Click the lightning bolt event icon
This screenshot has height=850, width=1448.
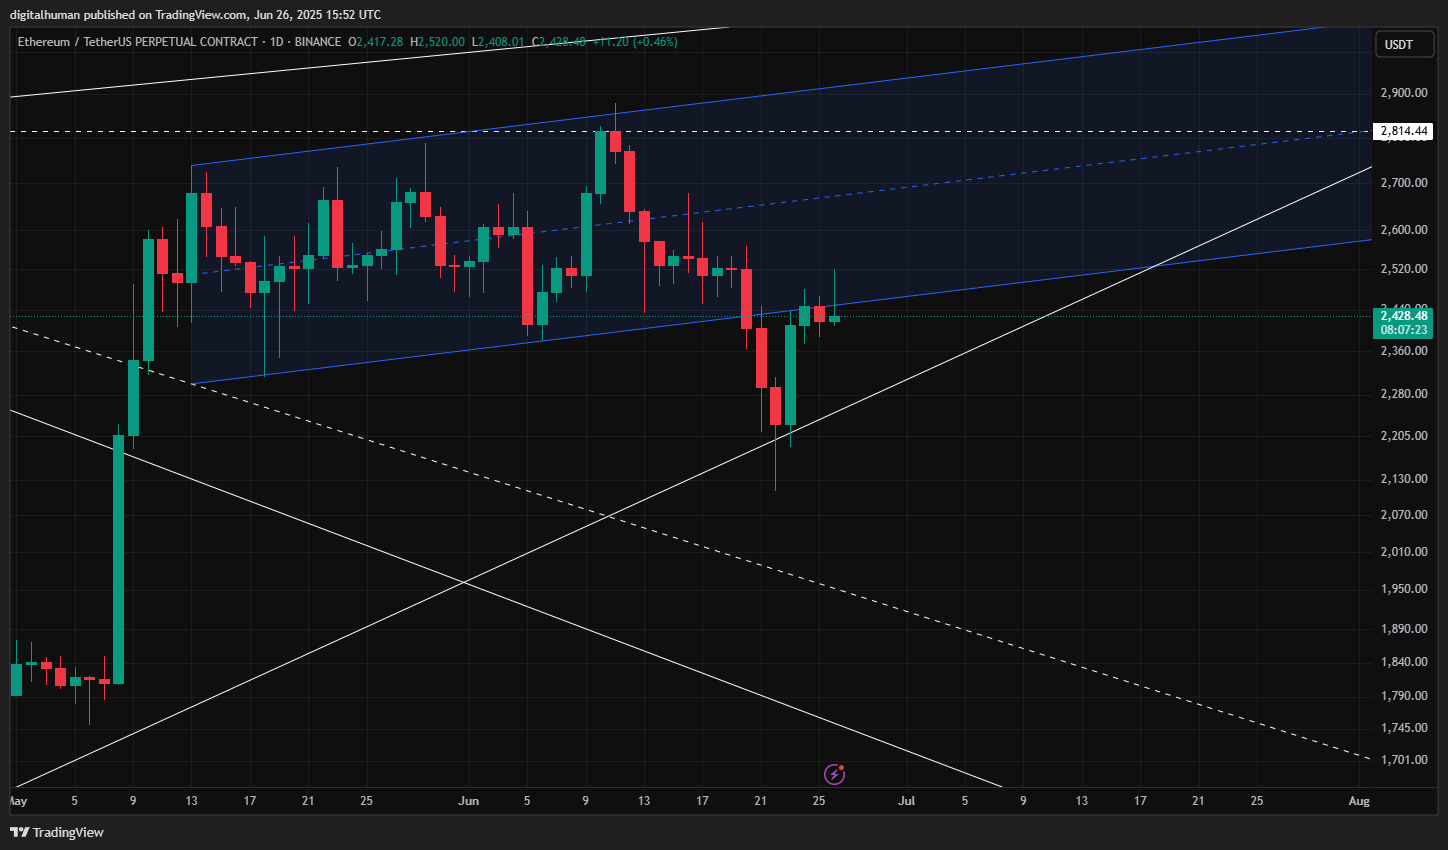coord(834,774)
